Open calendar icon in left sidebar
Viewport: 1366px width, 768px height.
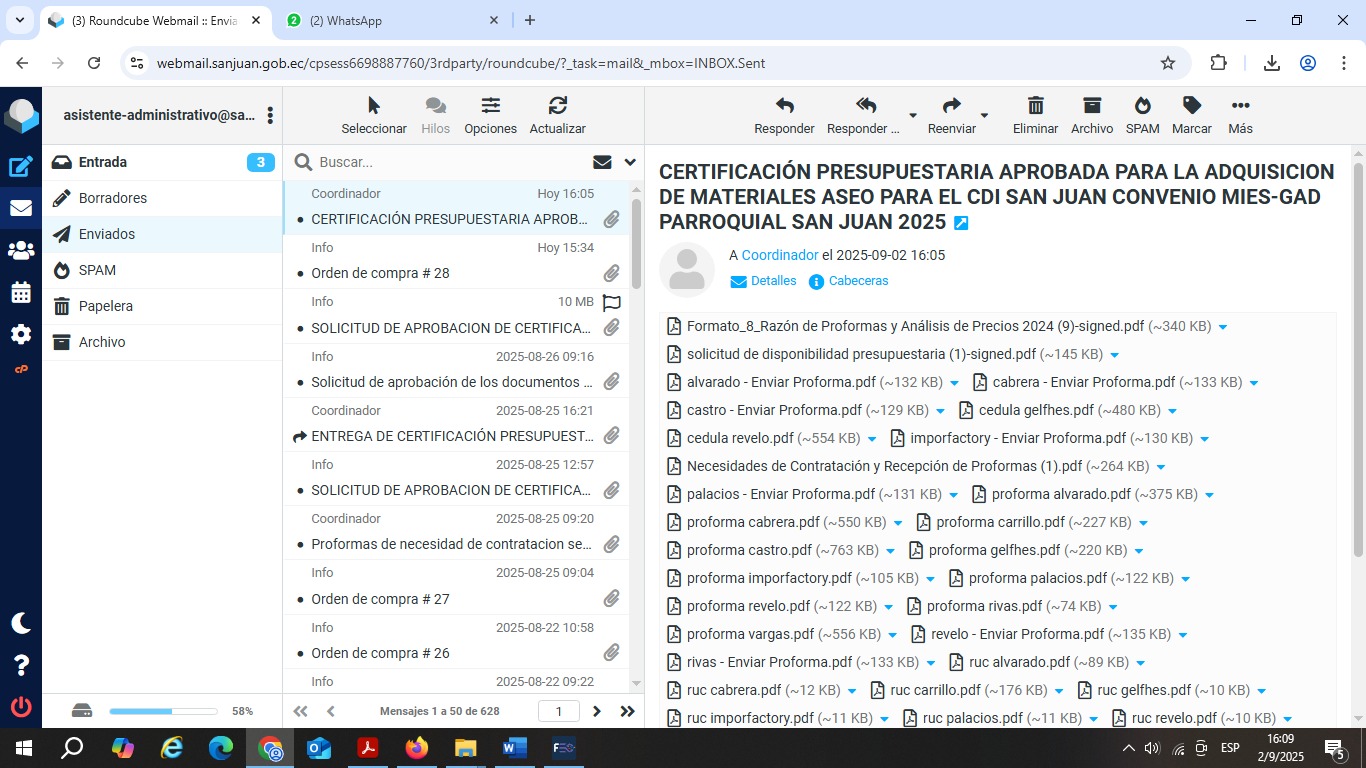21,292
